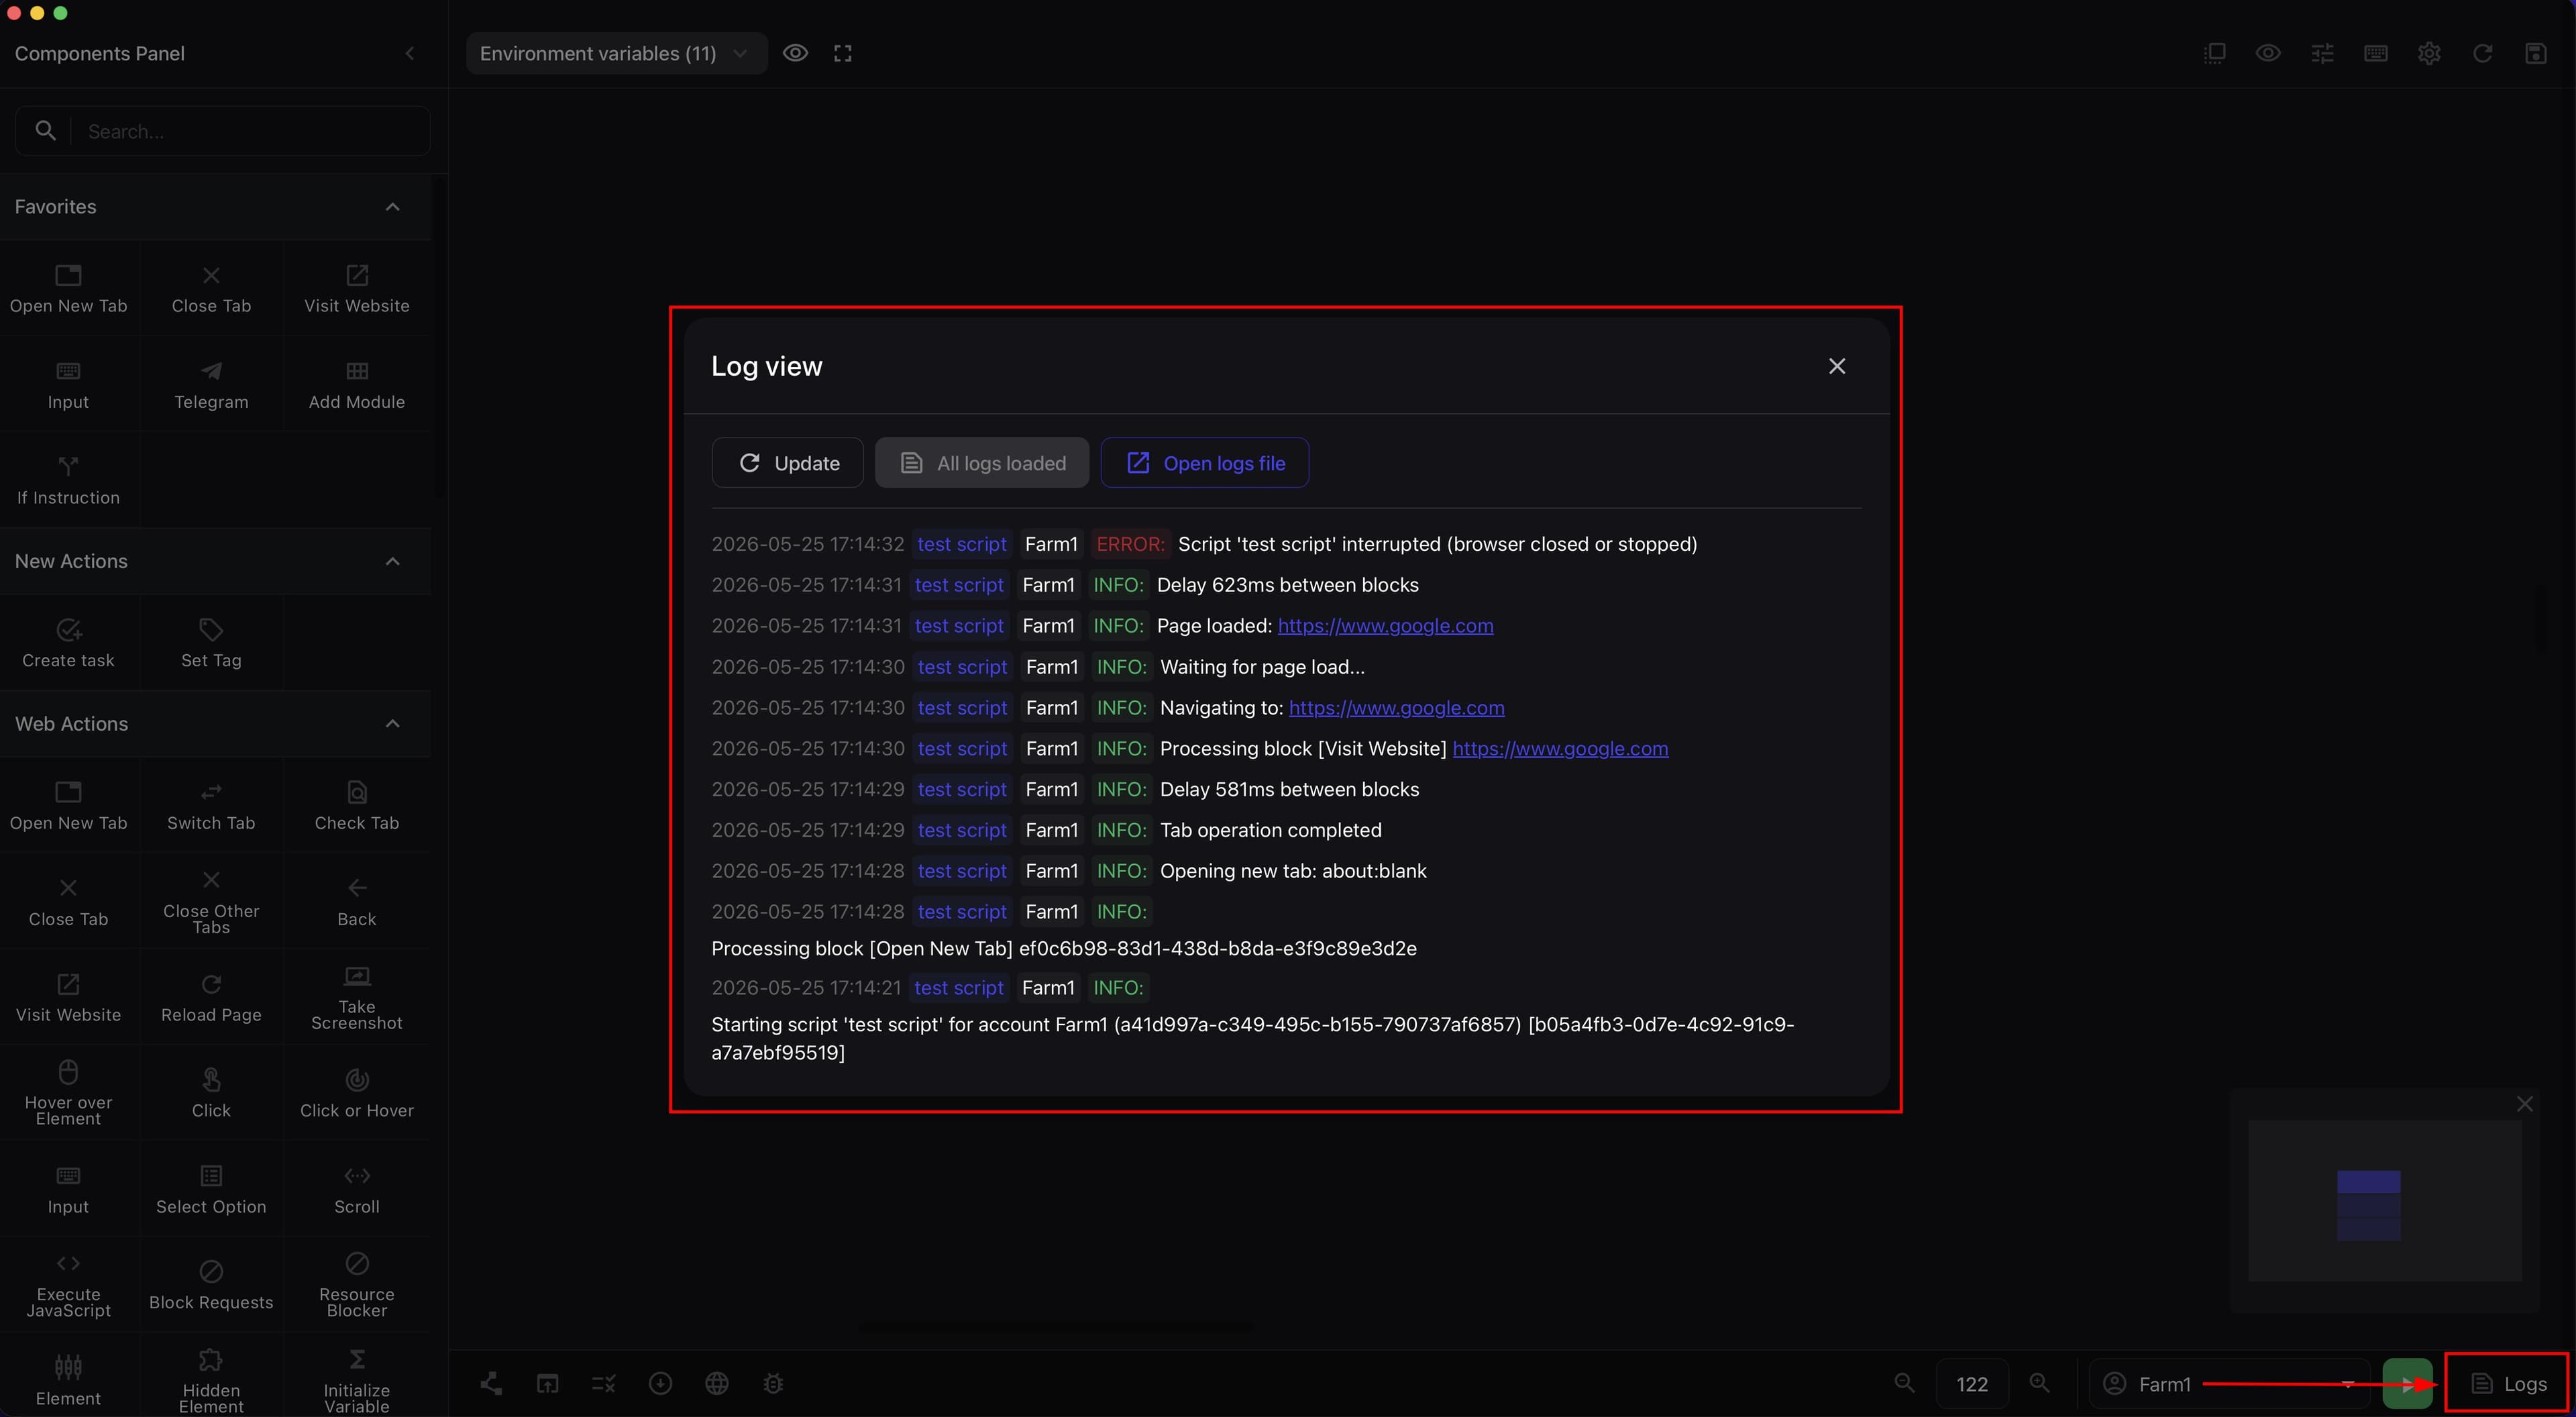This screenshot has height=1417, width=2576.
Task: Open settings gear in top toolbar
Action: pos(2429,54)
